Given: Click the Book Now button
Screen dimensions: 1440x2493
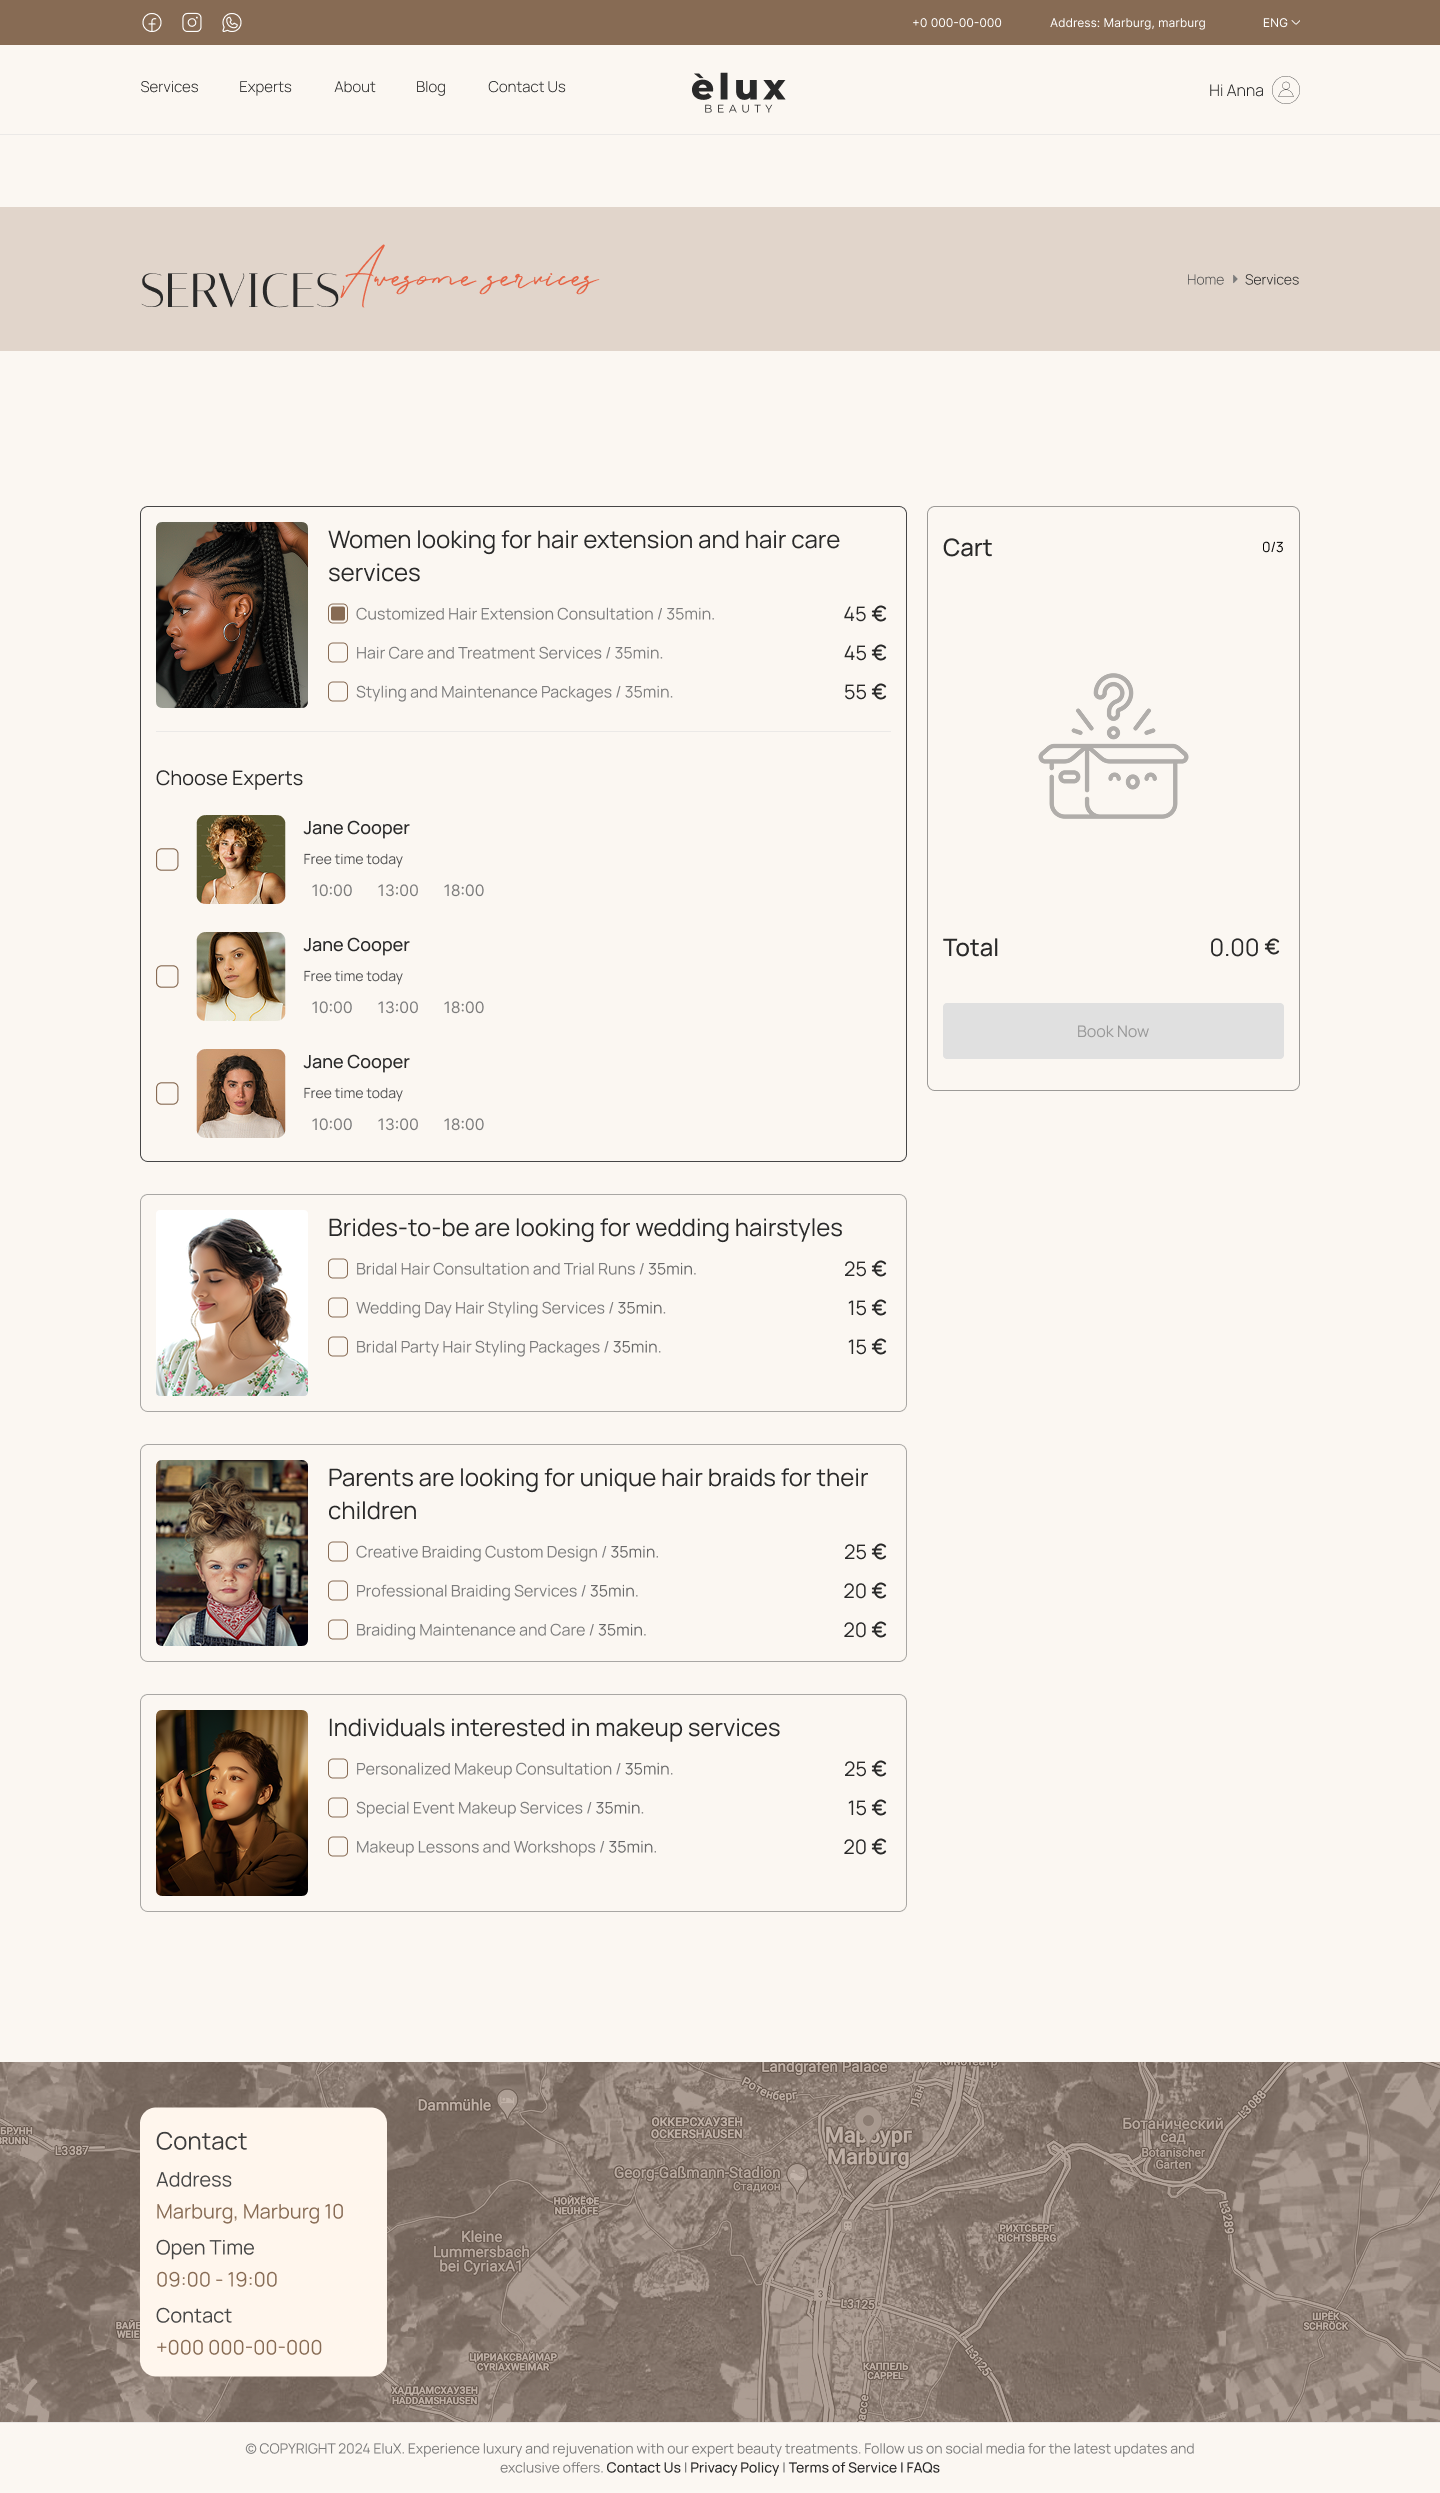Looking at the screenshot, I should pyautogui.click(x=1113, y=1031).
